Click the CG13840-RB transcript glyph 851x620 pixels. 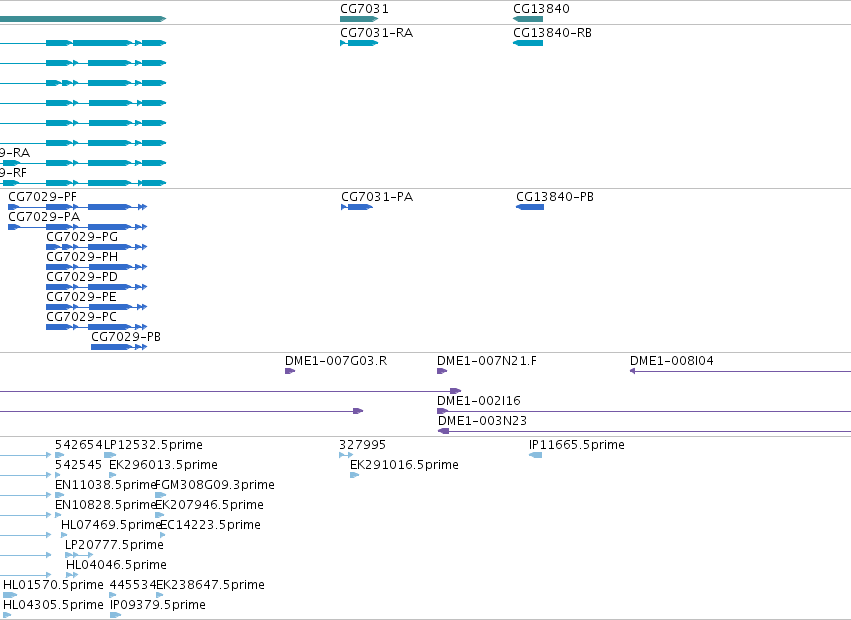pos(528,43)
